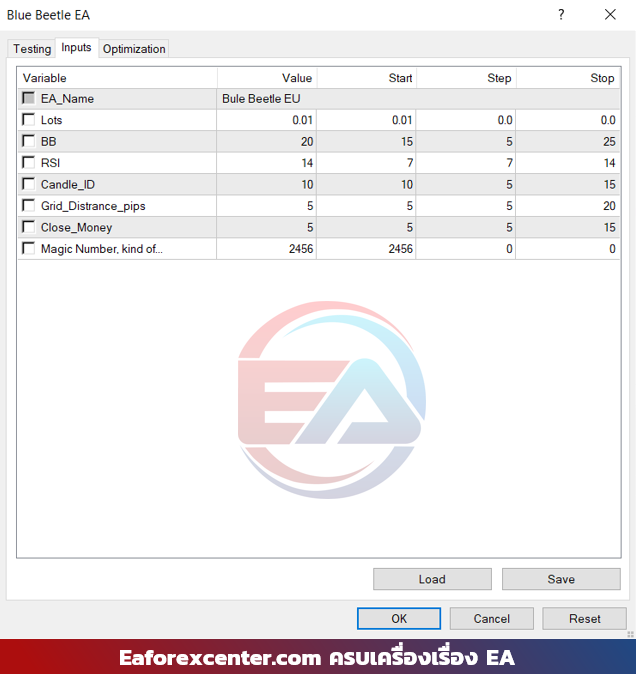Check the Close_Money checkbox
Image resolution: width=636 pixels, height=674 pixels.
(28, 228)
